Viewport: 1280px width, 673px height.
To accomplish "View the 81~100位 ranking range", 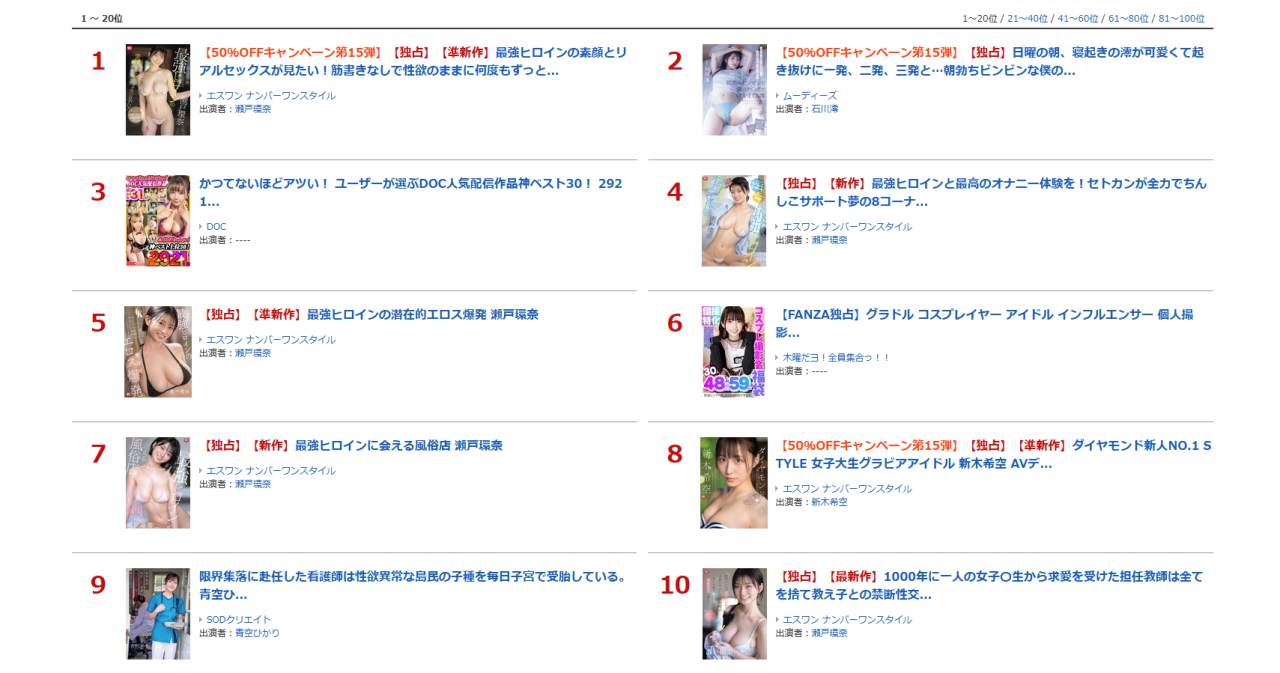I will (1182, 18).
